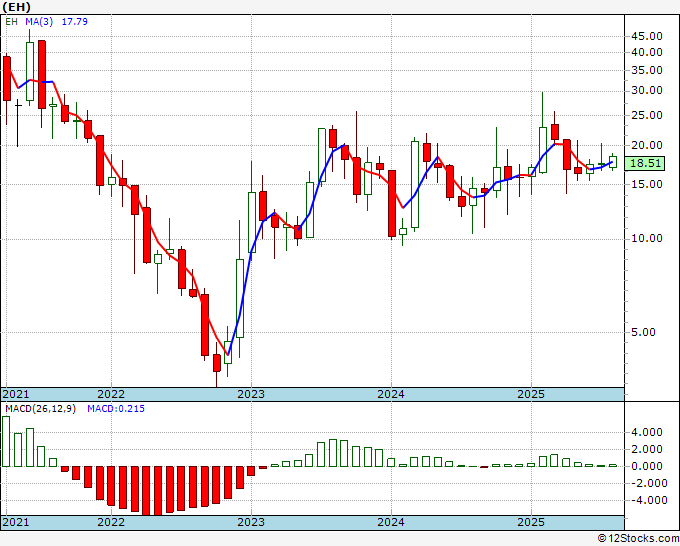680x546 pixels.
Task: Click the EH ticker label in legend
Action: [x=11, y=22]
